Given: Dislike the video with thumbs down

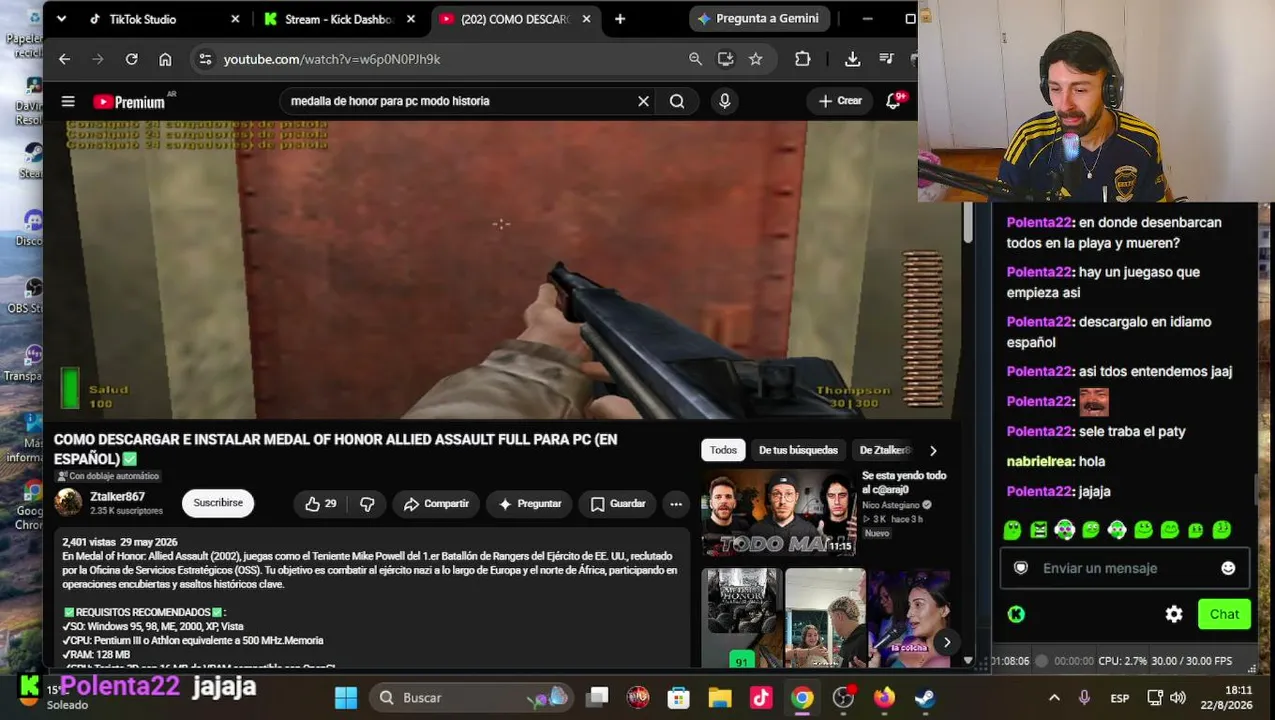Looking at the screenshot, I should 367,504.
